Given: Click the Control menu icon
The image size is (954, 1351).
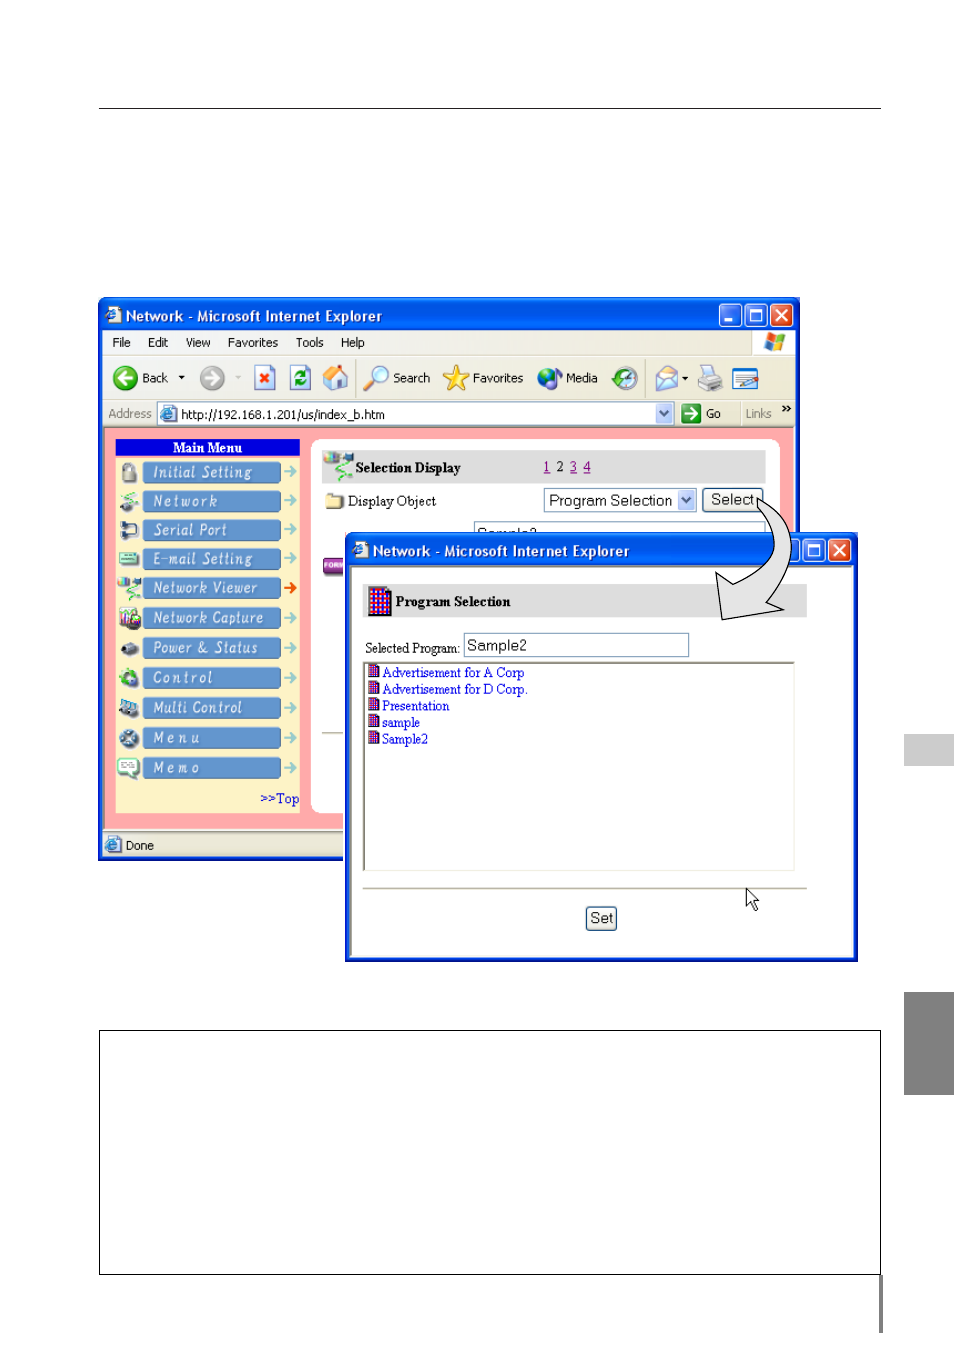Looking at the screenshot, I should tap(129, 678).
